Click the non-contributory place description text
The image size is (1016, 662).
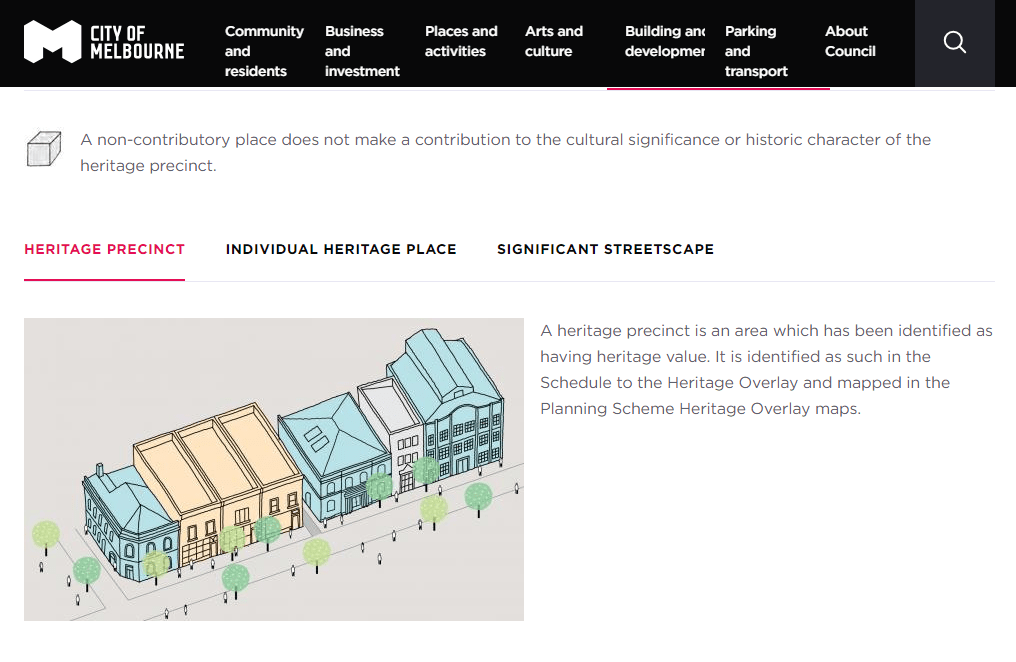pyautogui.click(x=505, y=152)
